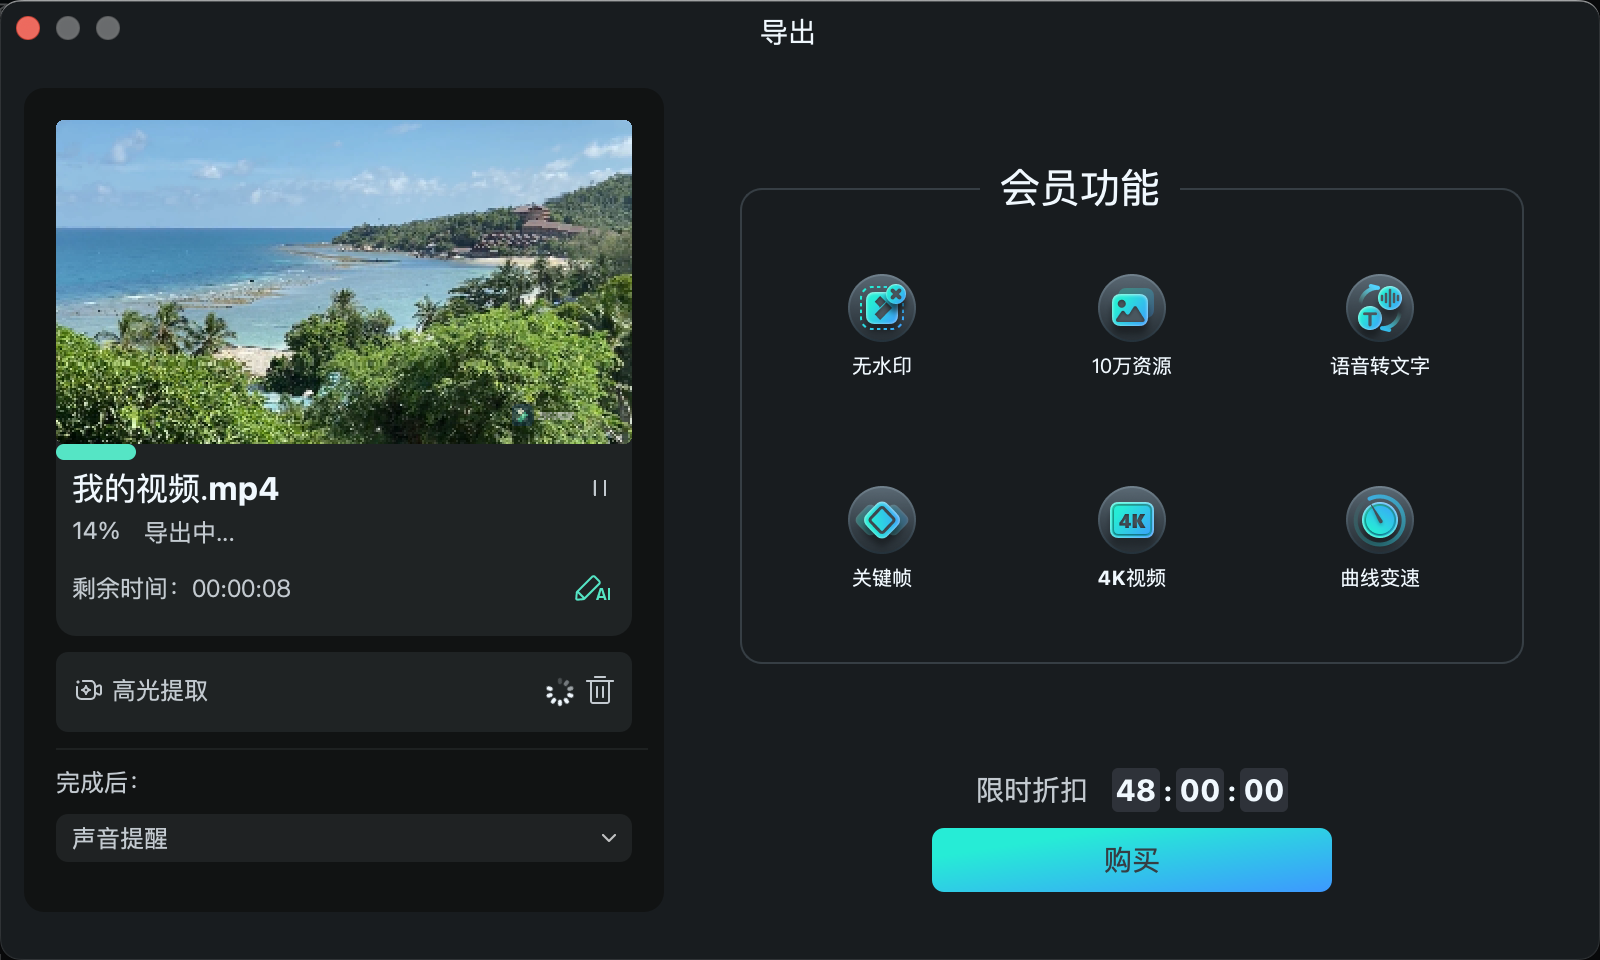Click the AI edit pencil icon

point(592,589)
